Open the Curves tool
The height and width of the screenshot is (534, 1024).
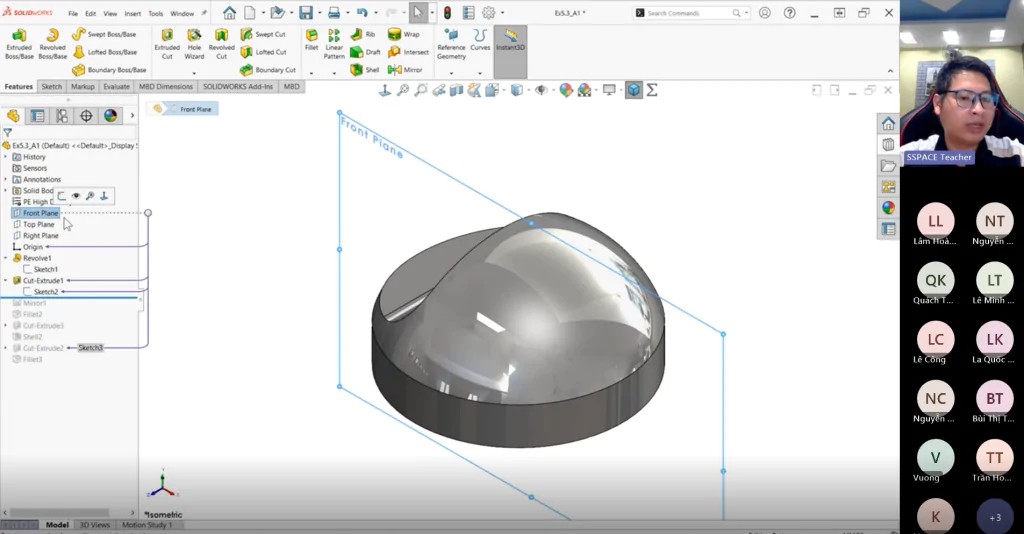(x=480, y=40)
